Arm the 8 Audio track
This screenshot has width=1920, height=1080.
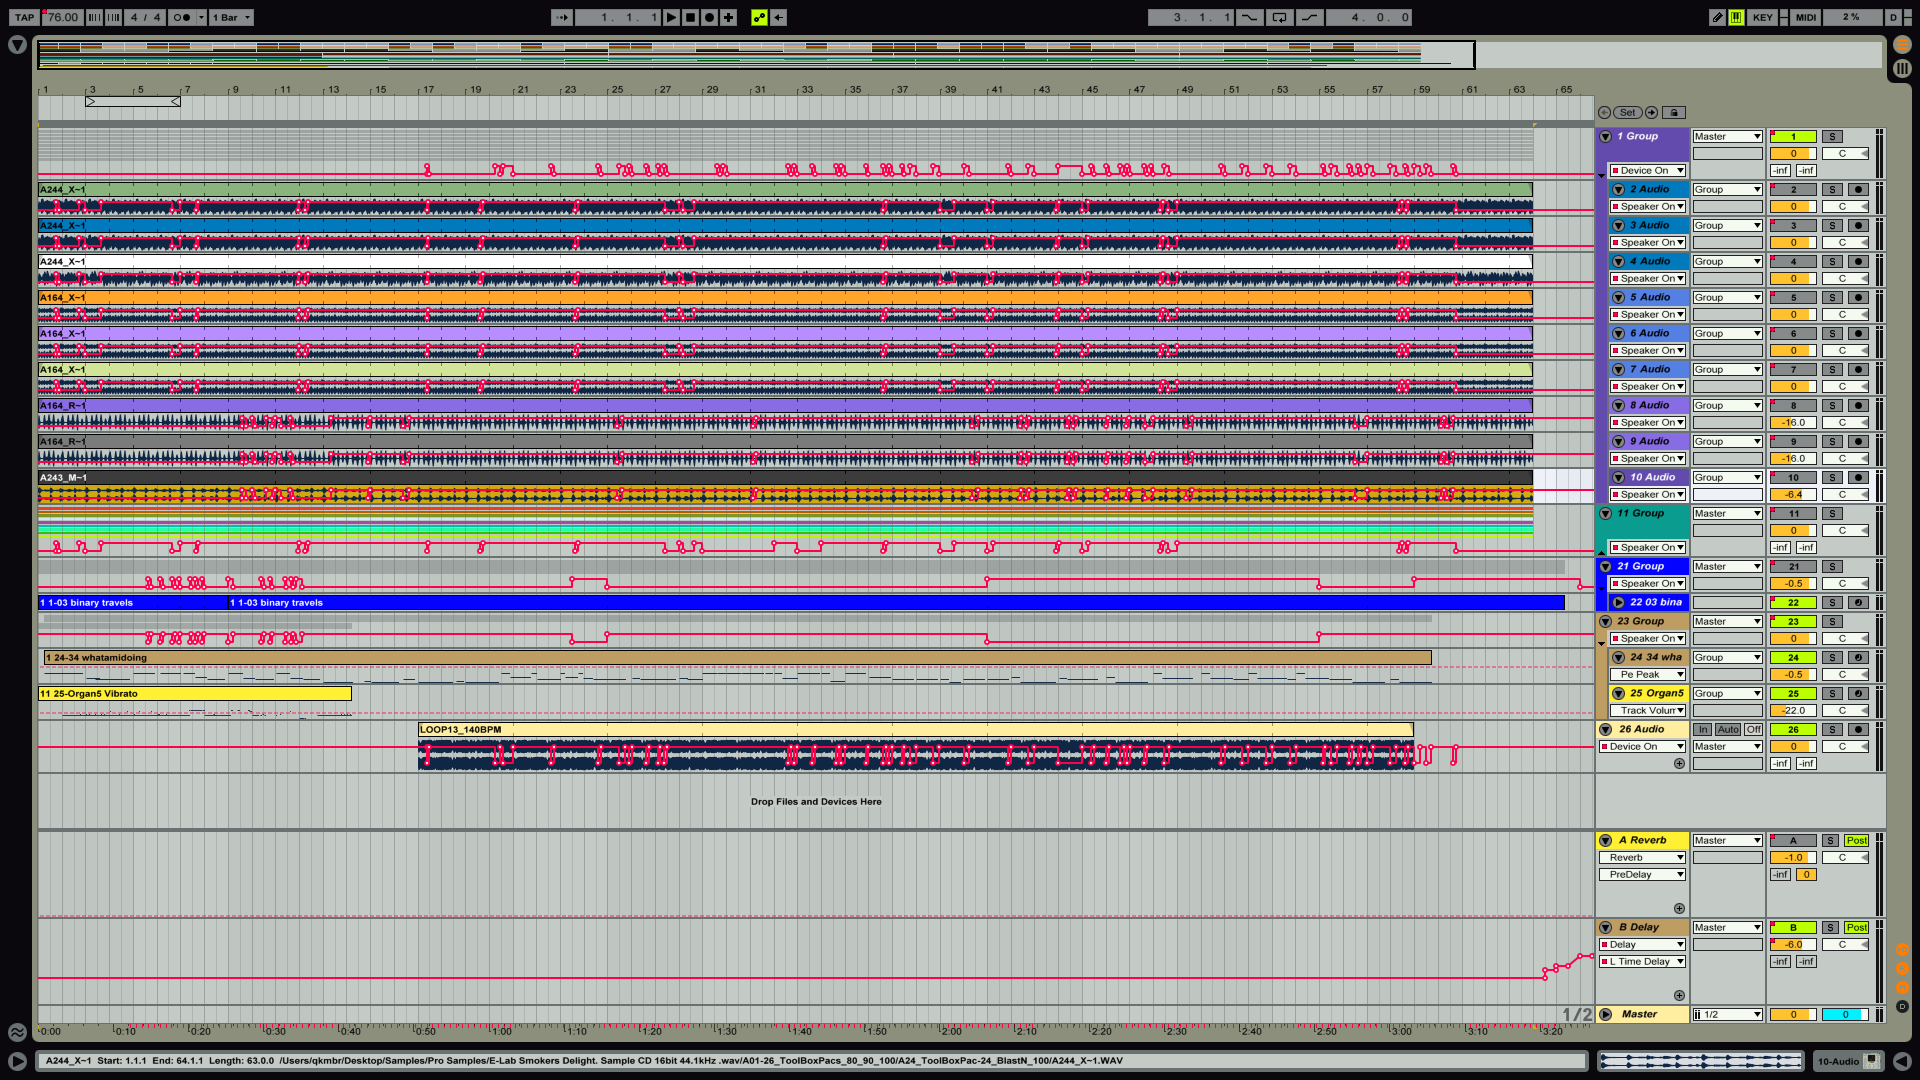click(x=1857, y=406)
